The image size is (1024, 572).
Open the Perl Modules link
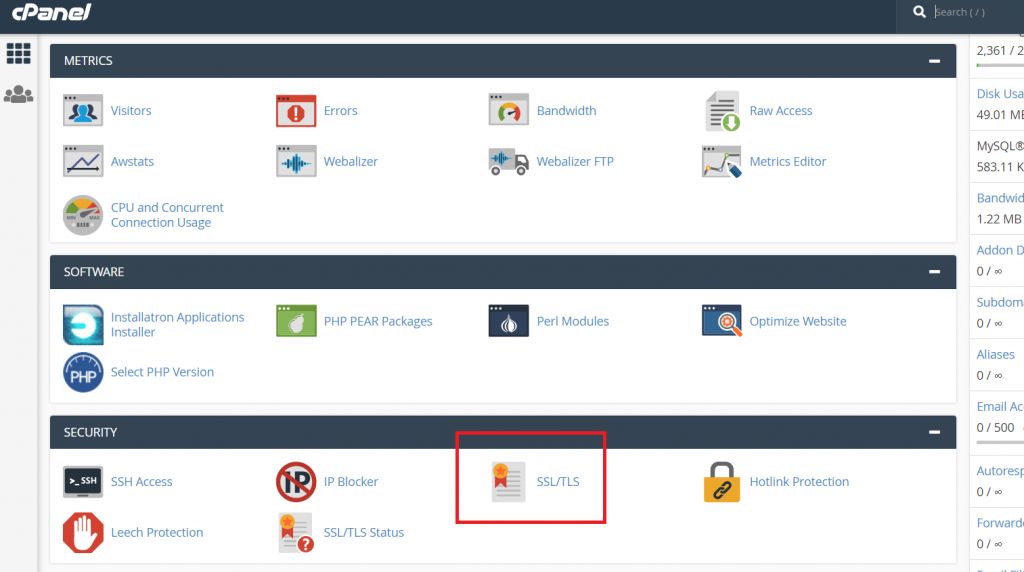(x=573, y=321)
